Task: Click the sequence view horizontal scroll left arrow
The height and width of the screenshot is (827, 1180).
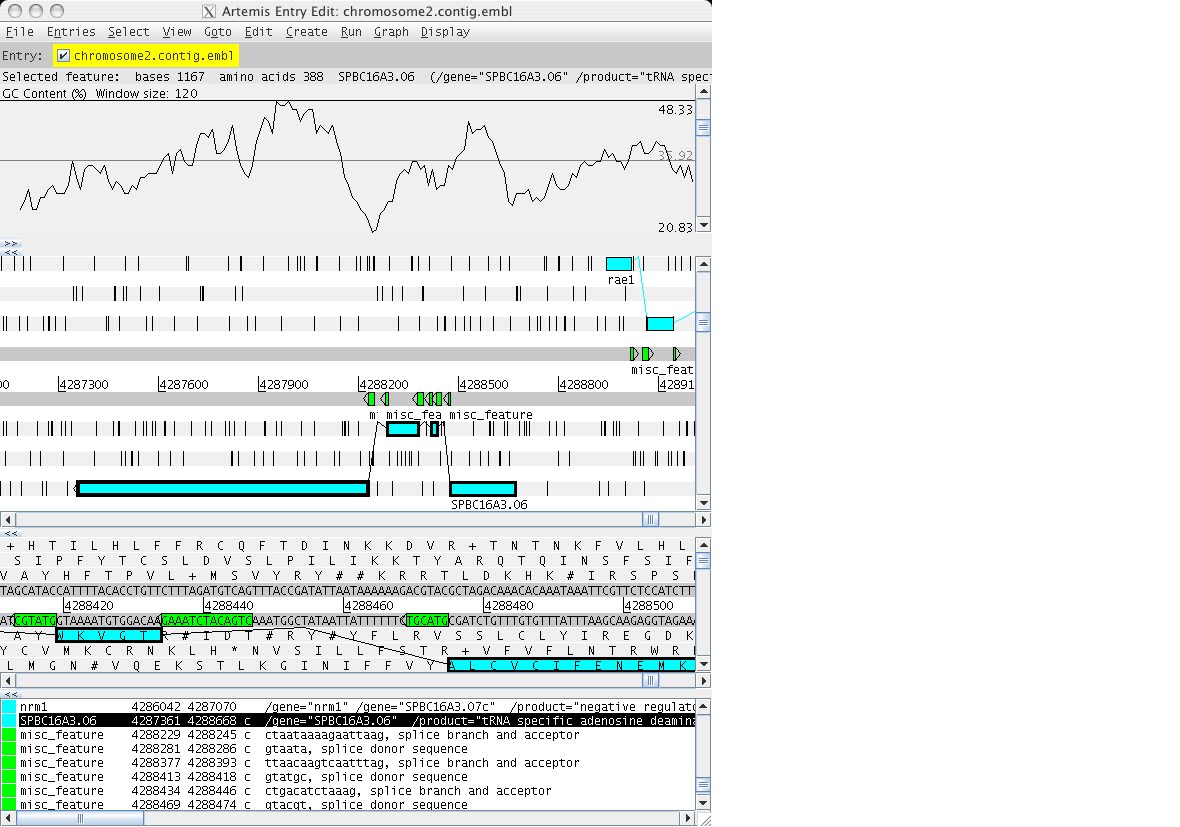Action: coord(8,680)
